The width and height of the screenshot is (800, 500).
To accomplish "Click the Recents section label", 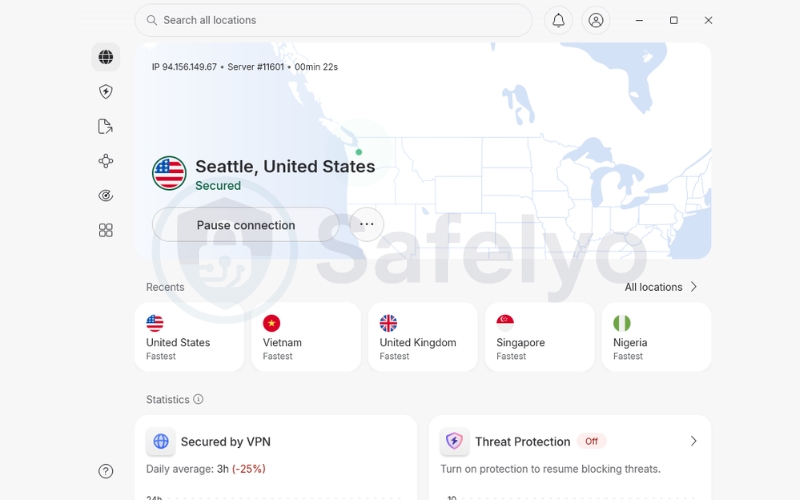I will tap(165, 287).
